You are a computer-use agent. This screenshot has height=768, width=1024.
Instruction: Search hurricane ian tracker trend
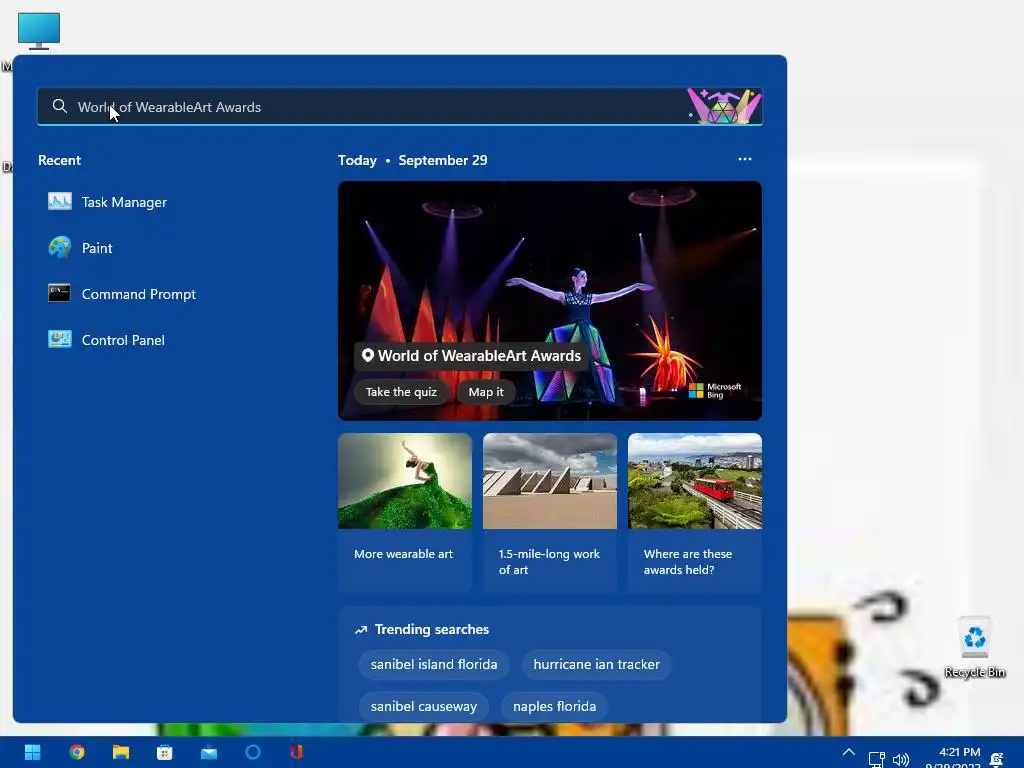tap(596, 664)
